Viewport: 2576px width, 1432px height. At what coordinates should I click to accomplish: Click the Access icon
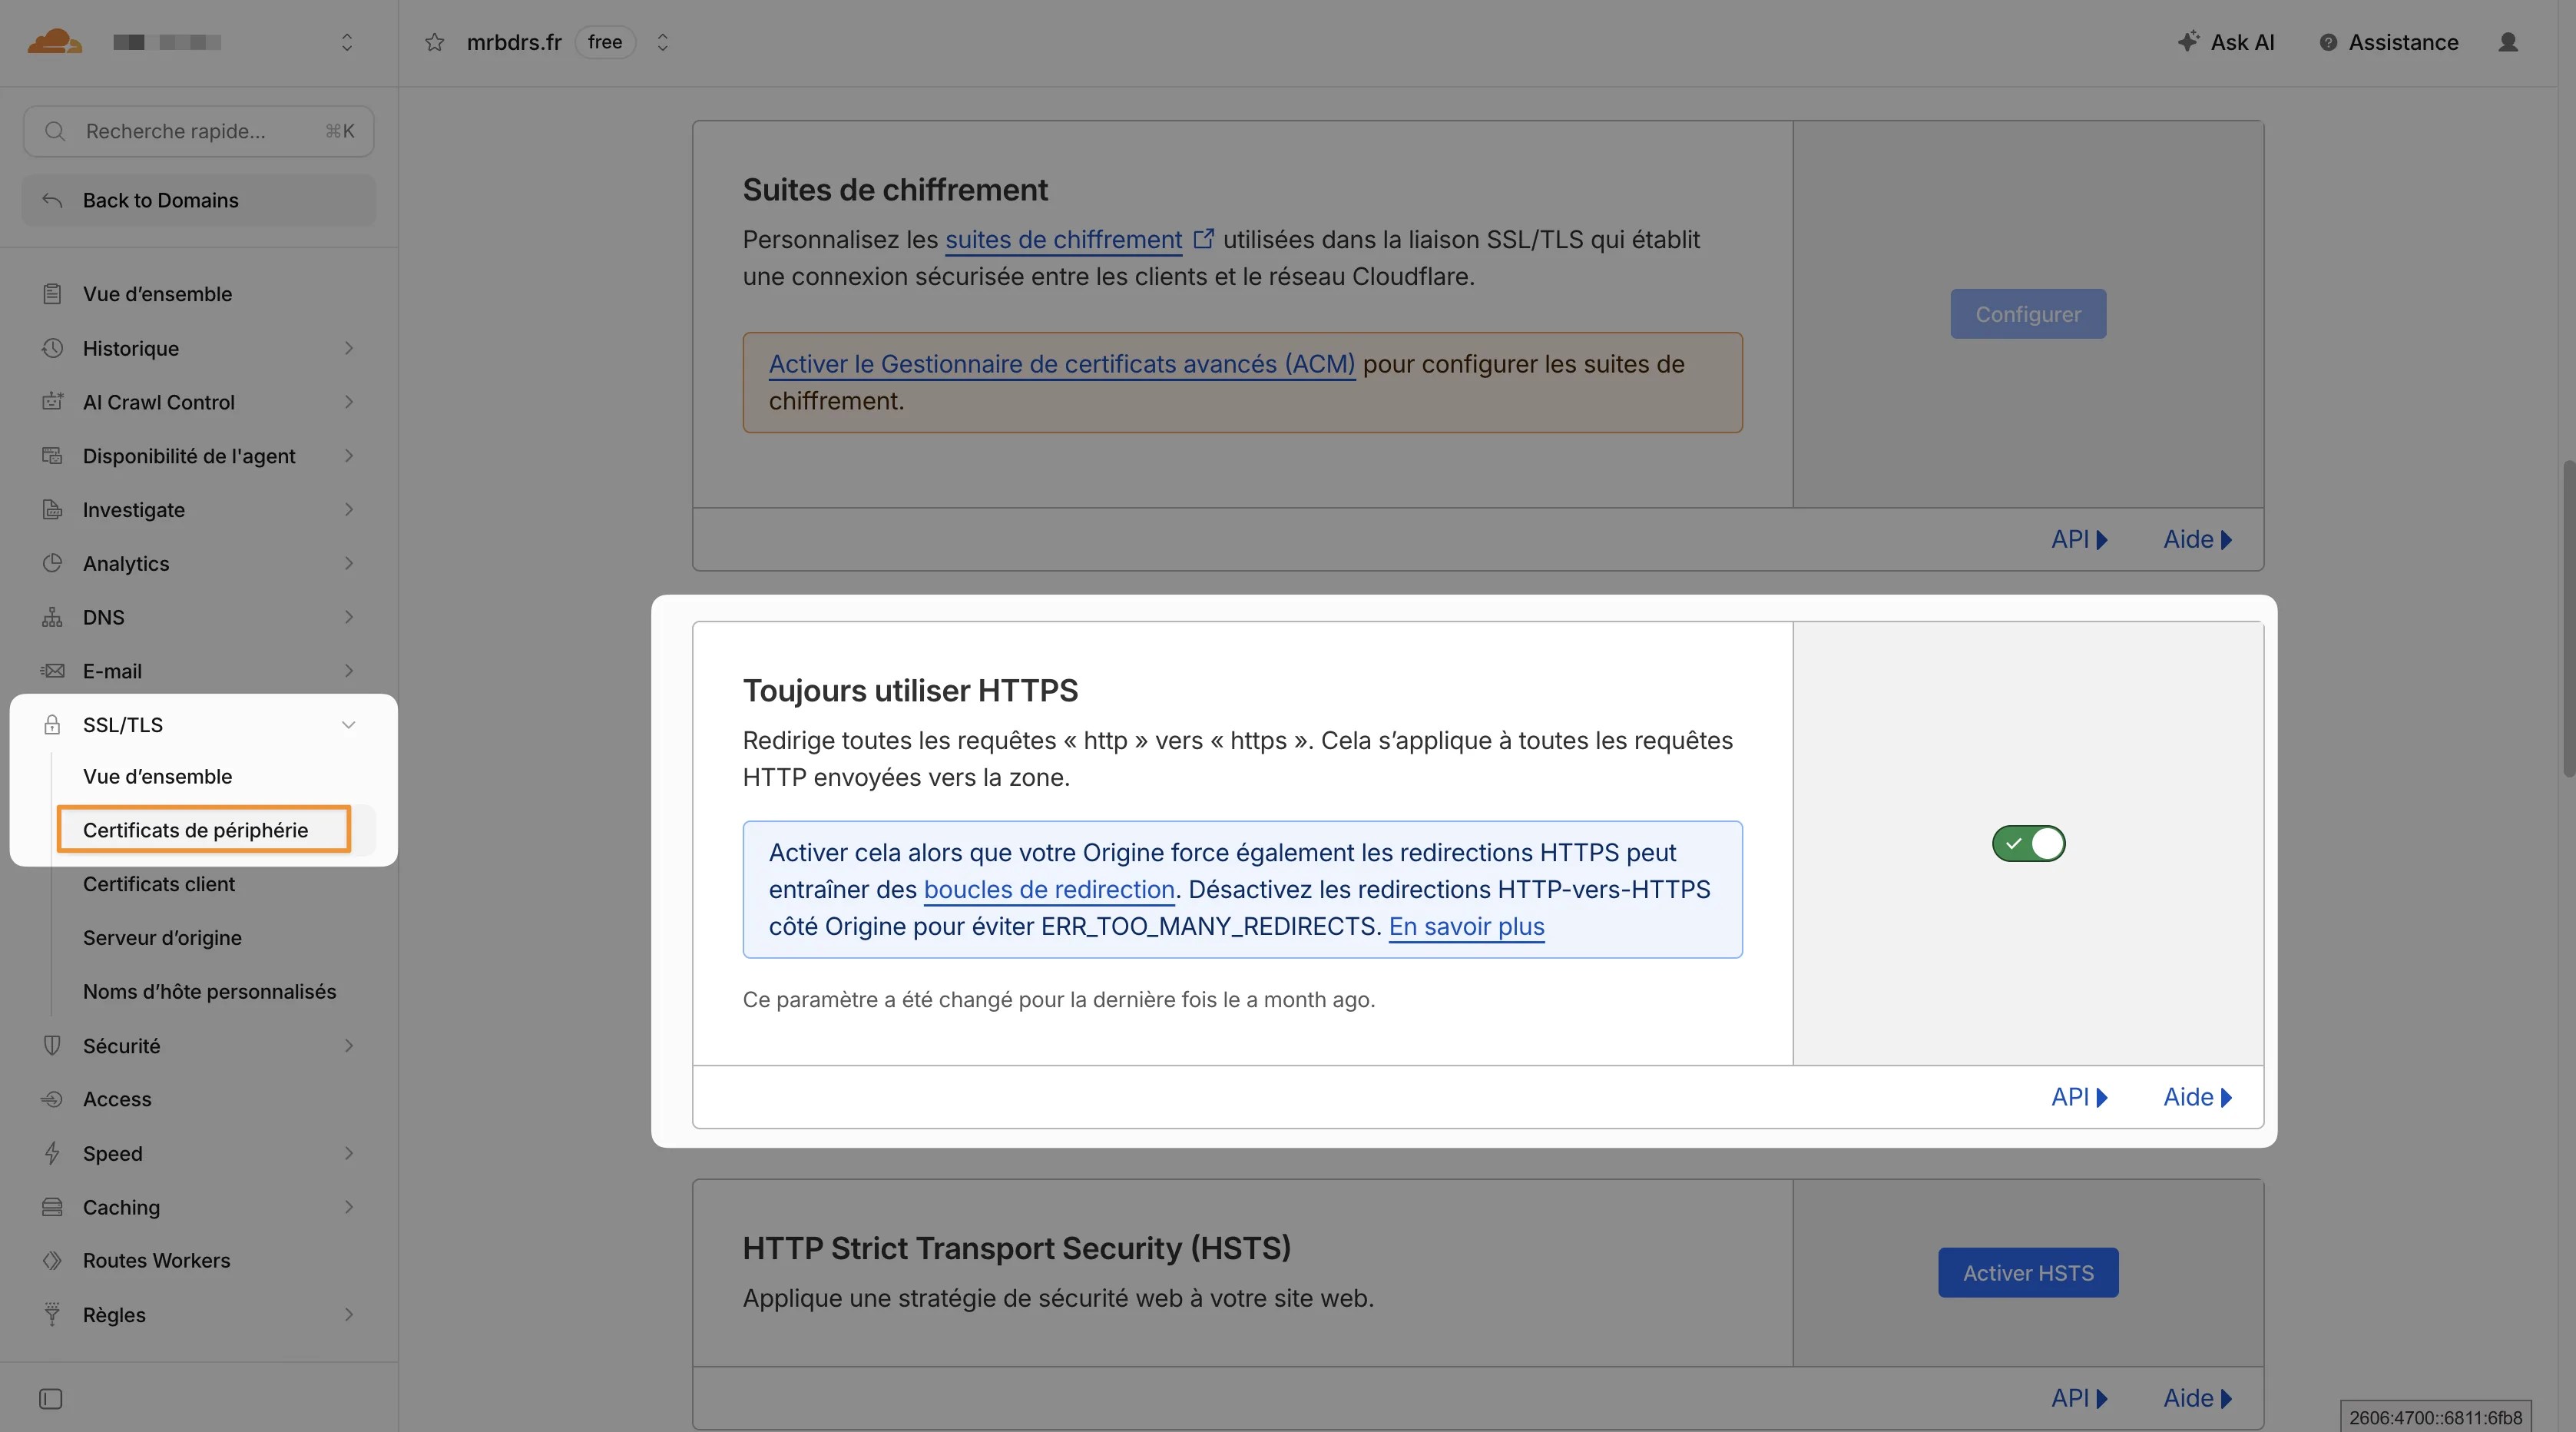(x=52, y=1099)
